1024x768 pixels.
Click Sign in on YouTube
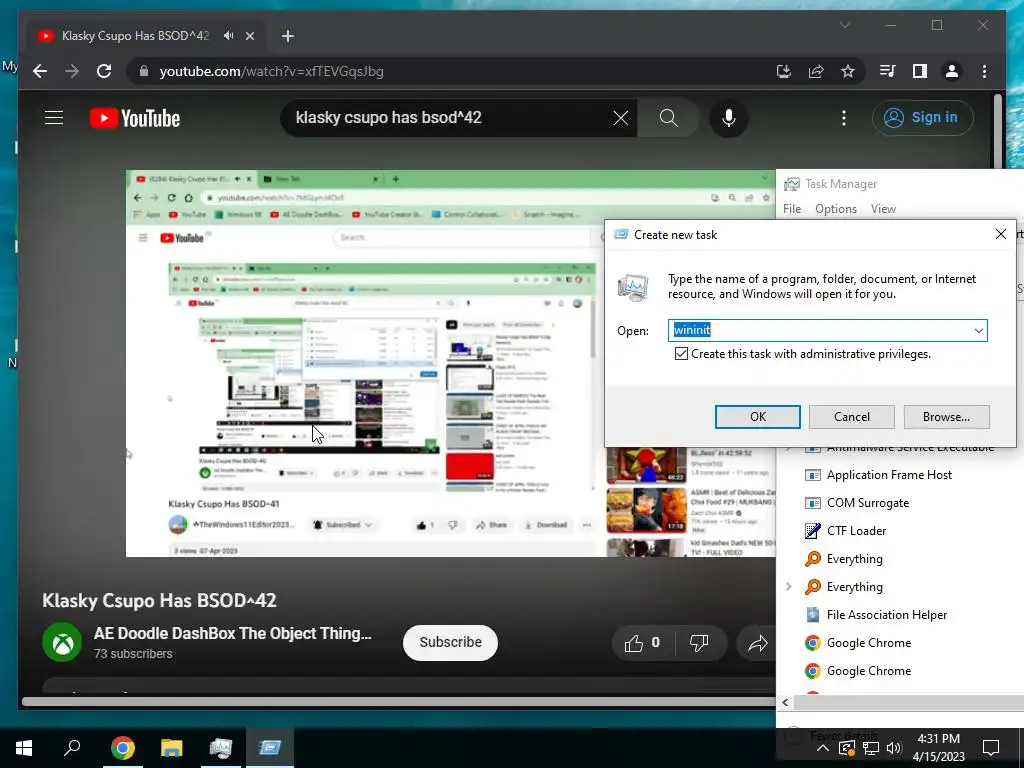tap(922, 118)
